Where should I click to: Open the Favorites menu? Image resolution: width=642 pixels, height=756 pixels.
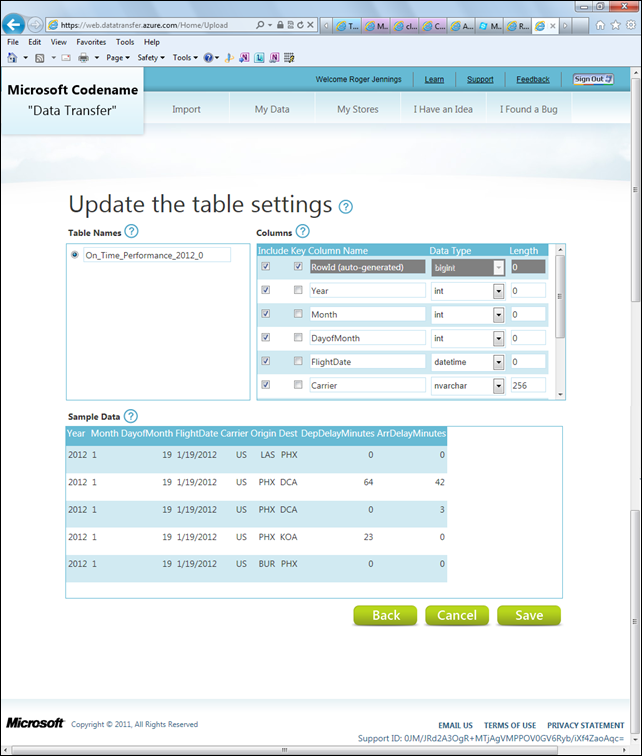click(91, 42)
